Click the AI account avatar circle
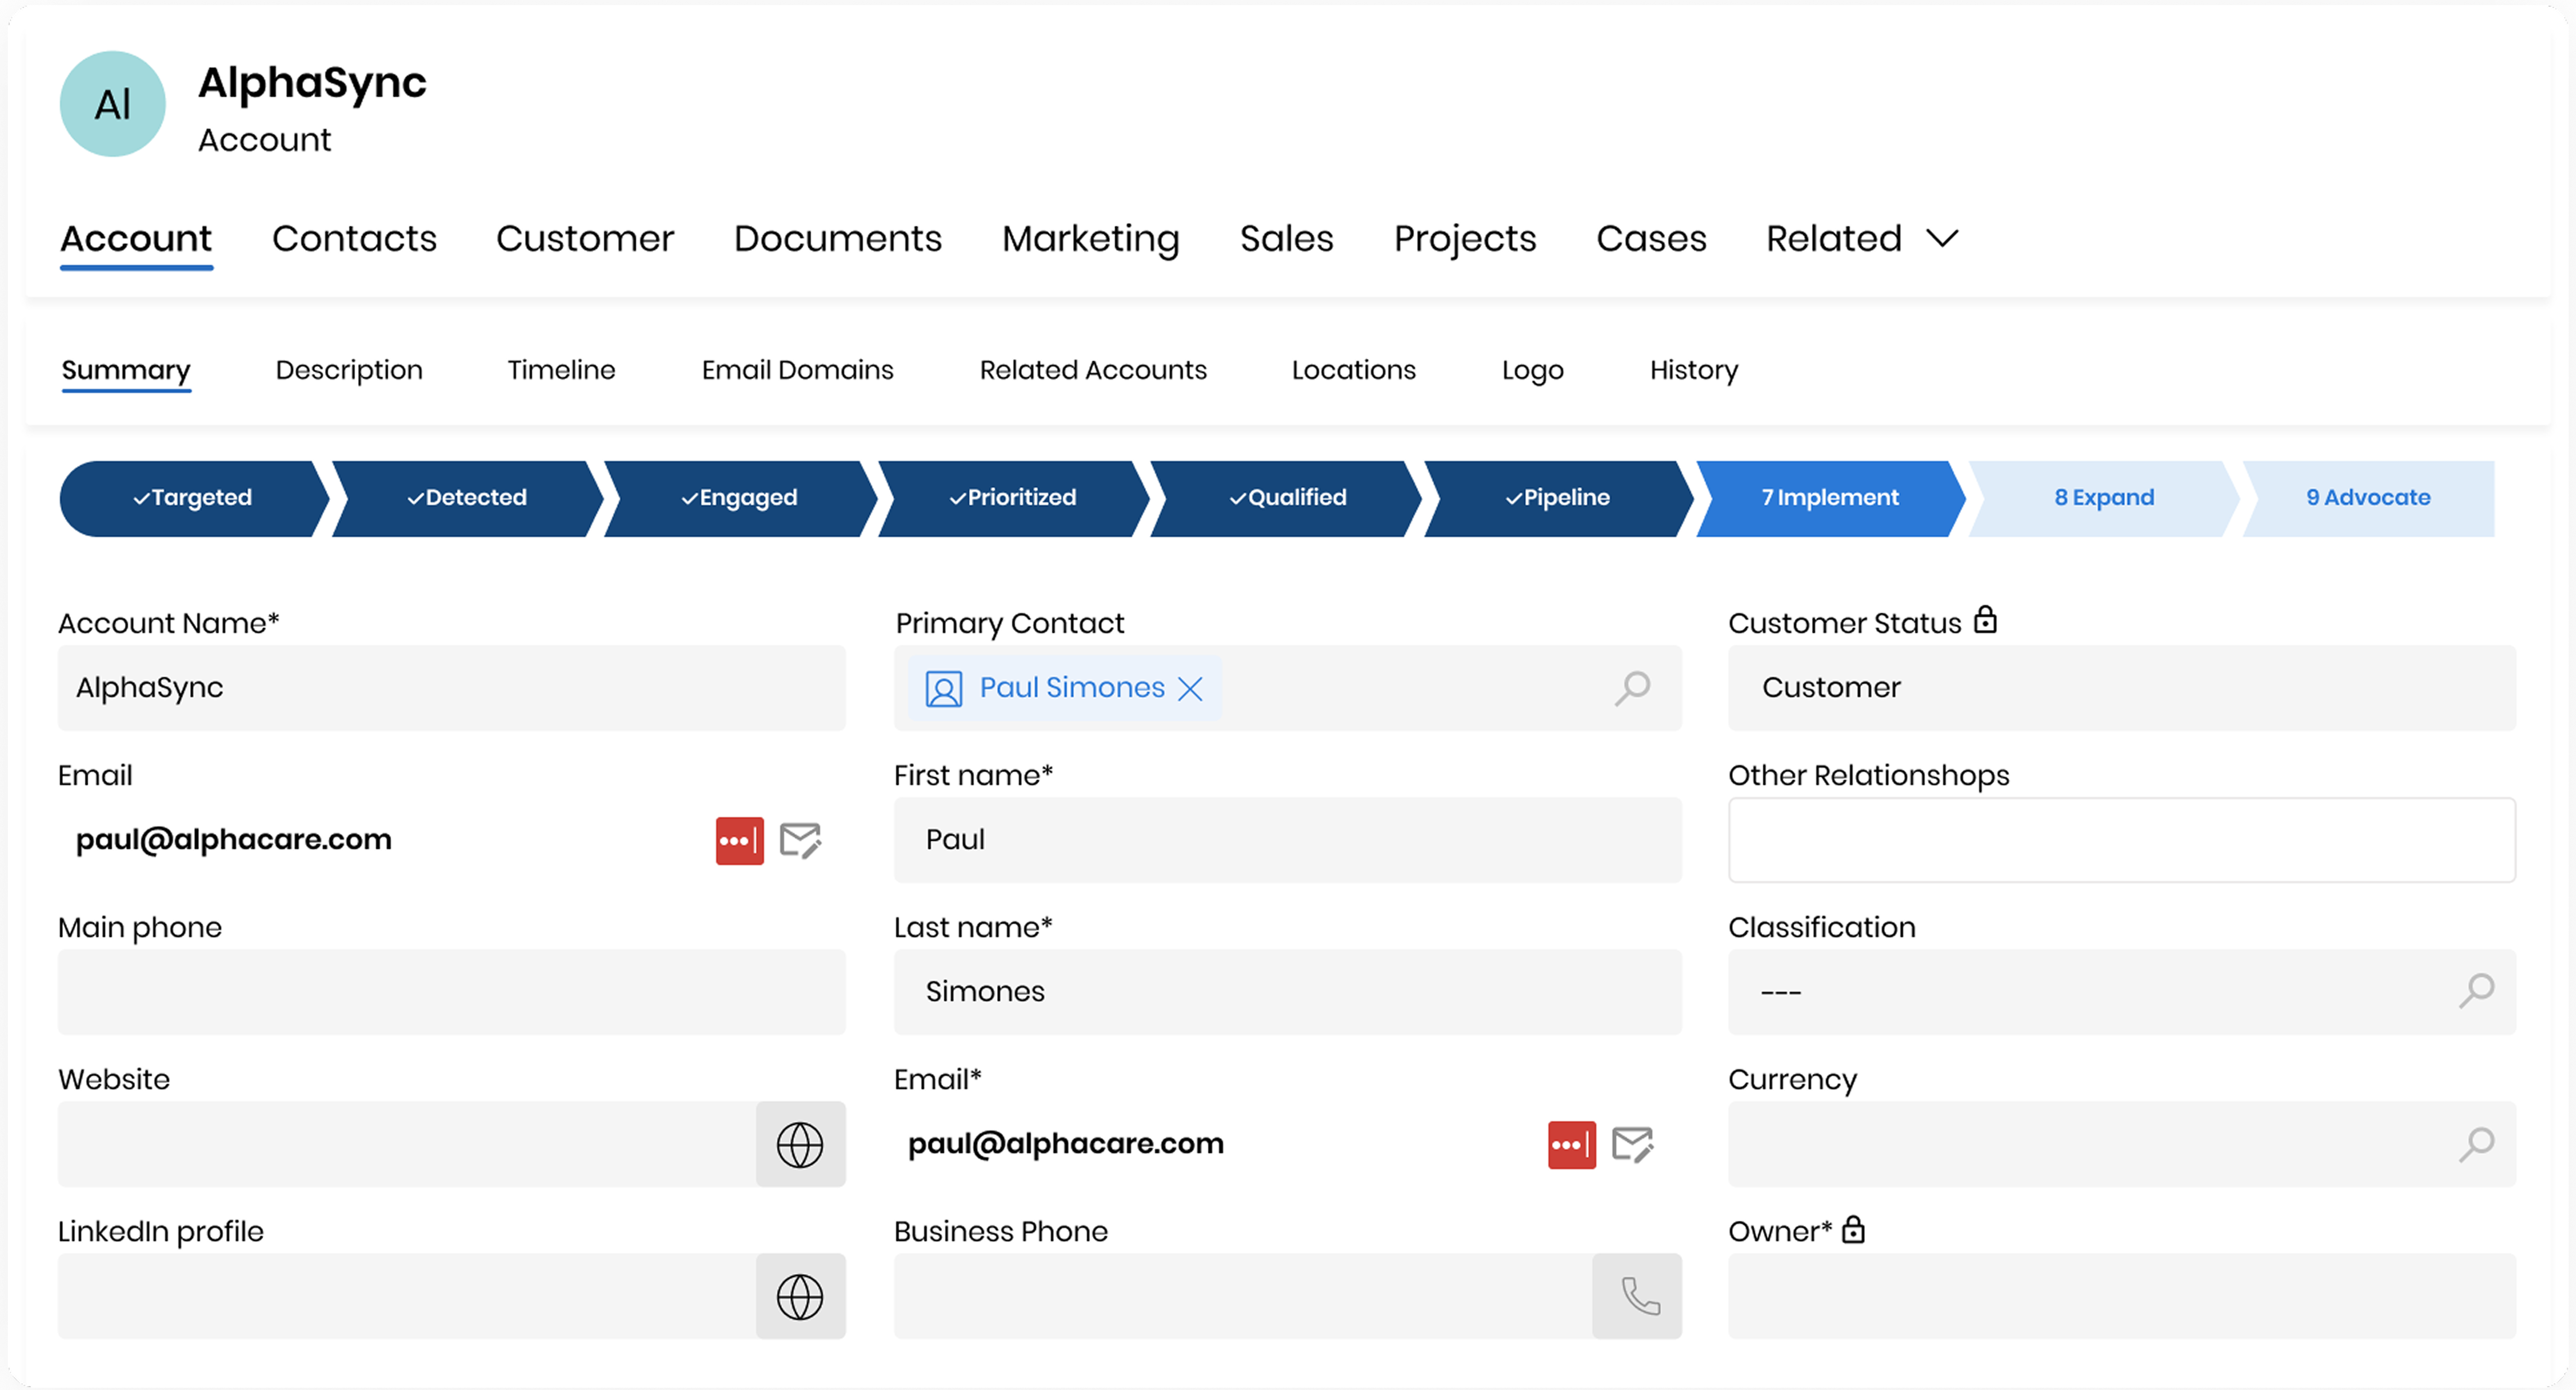The width and height of the screenshot is (2576, 1390). click(113, 104)
